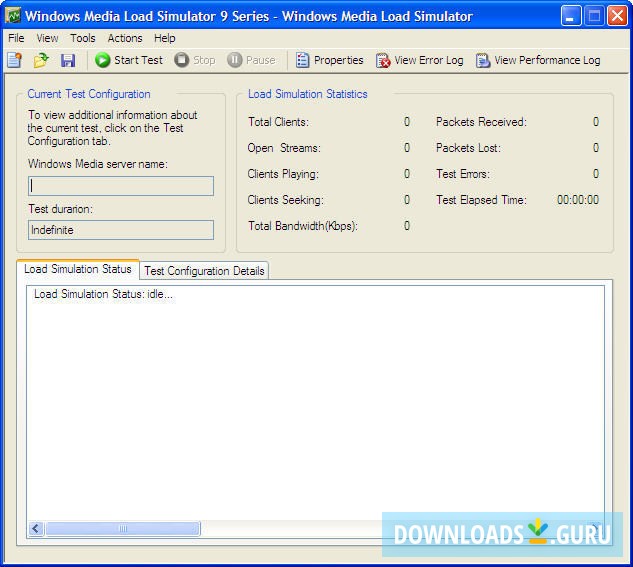Screen dimensions: 633x567
Task: Select the Load Simulation Status tab
Action: [x=78, y=269]
